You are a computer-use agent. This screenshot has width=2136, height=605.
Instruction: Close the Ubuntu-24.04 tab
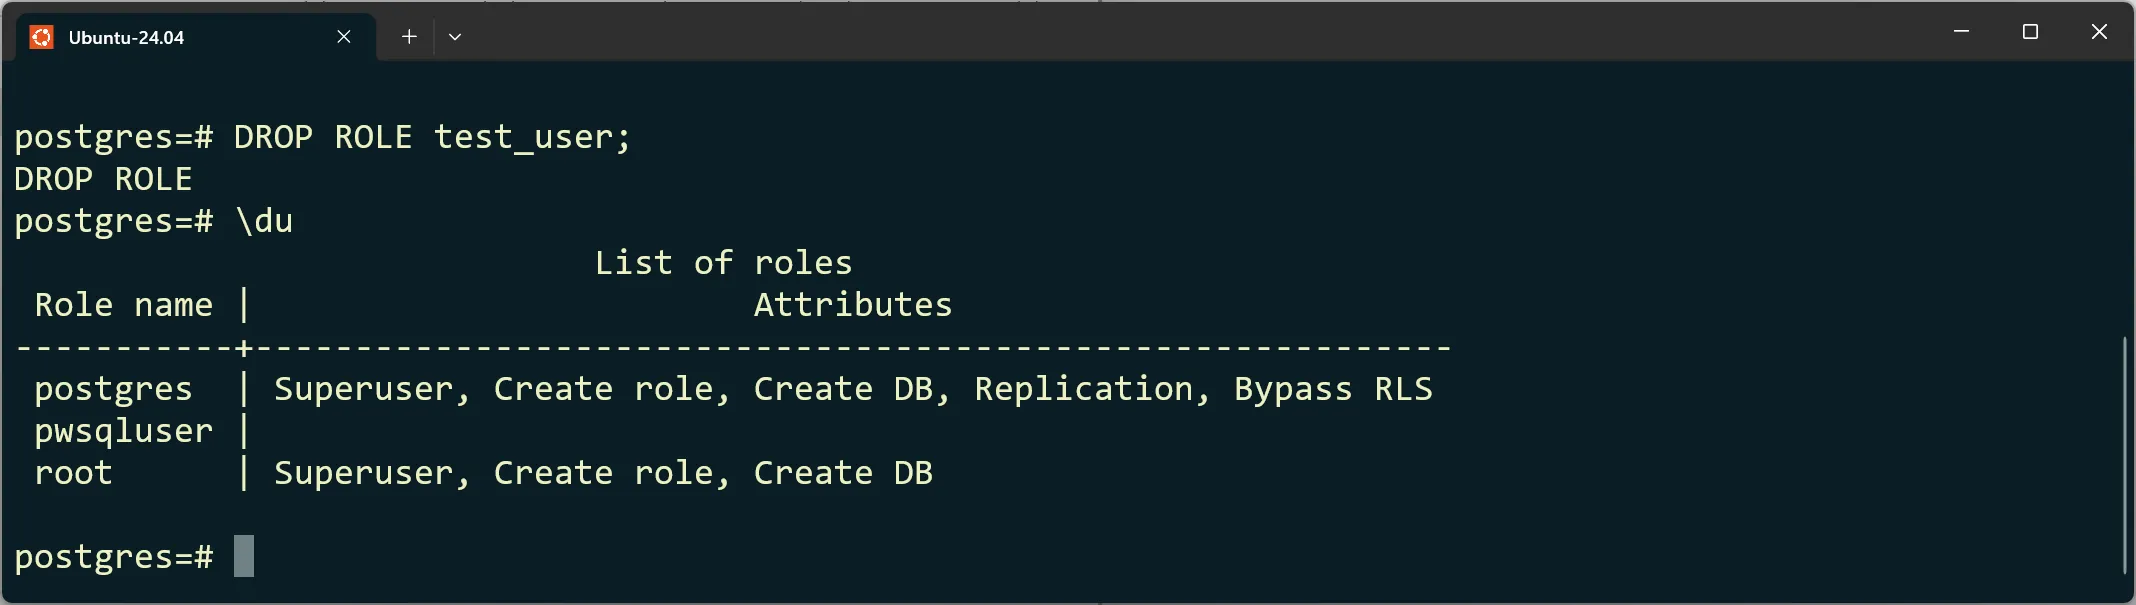344,37
